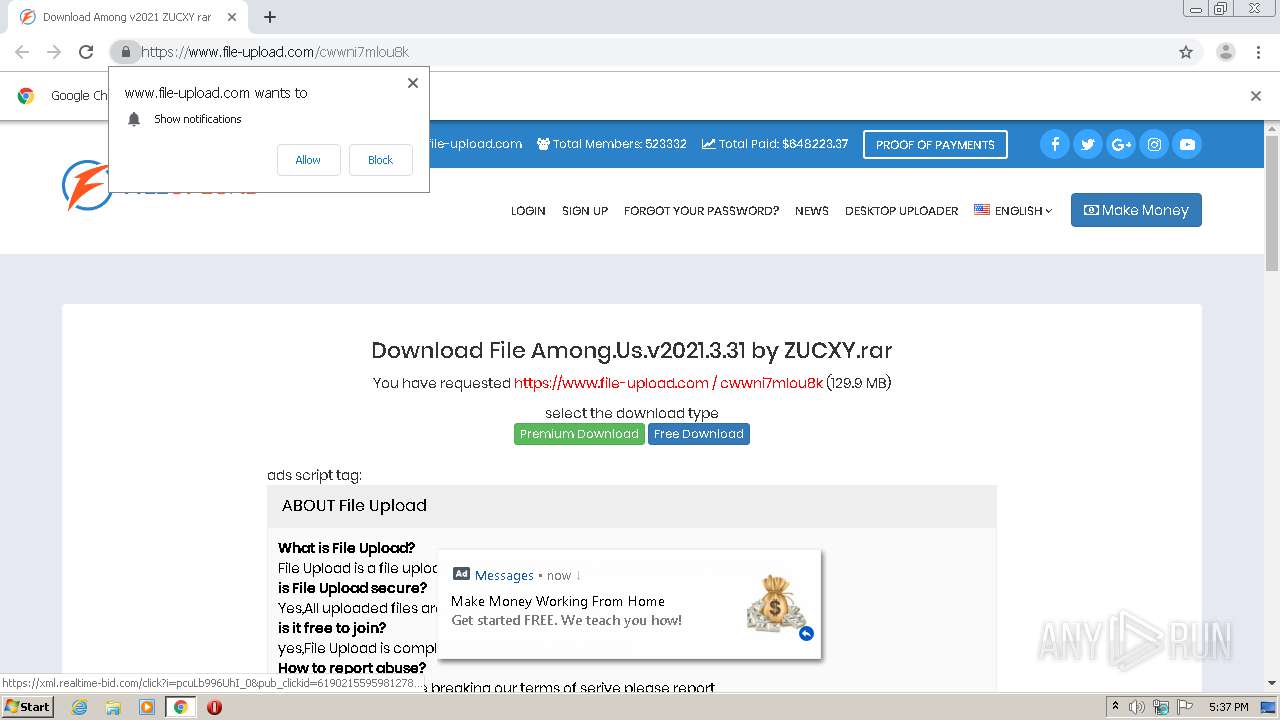Click the What is File Upload? question

point(346,548)
